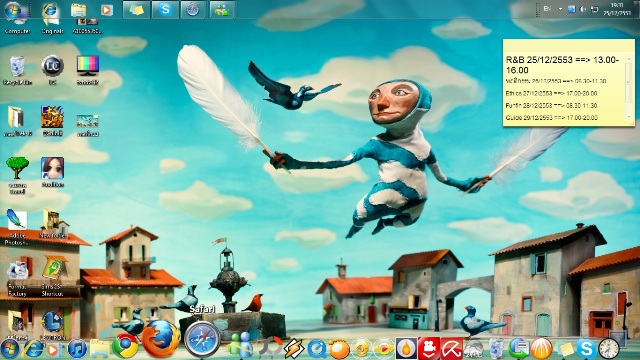
Task: Launch Winamp lightning bolt icon in dock
Action: coord(294,349)
